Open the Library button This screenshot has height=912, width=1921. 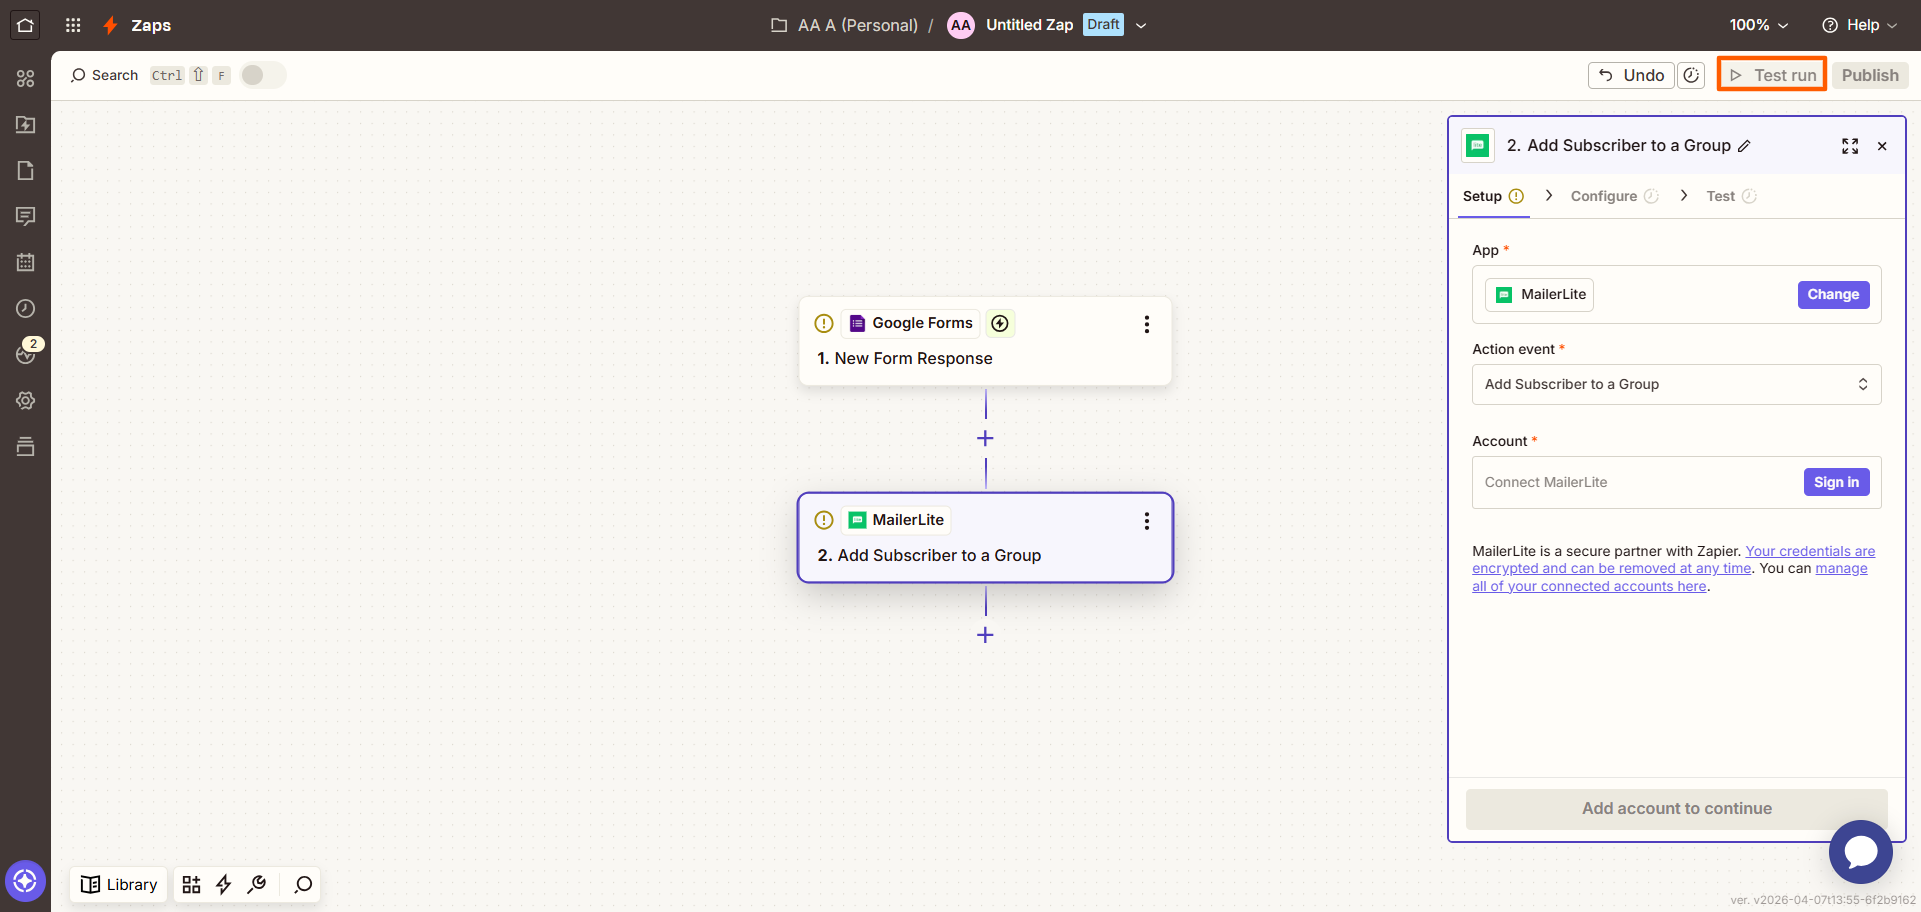(119, 884)
